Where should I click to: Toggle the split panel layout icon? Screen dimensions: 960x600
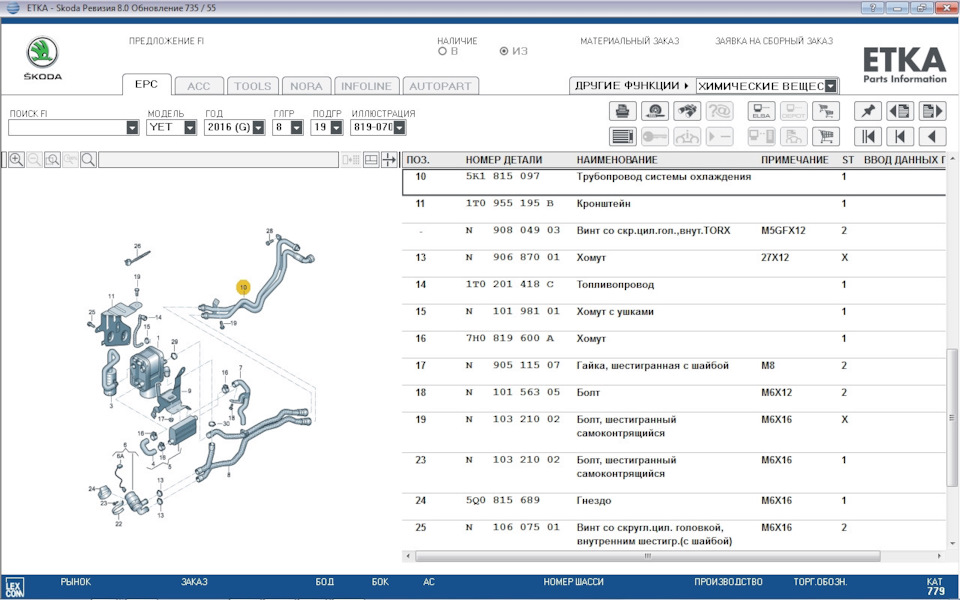(x=371, y=160)
